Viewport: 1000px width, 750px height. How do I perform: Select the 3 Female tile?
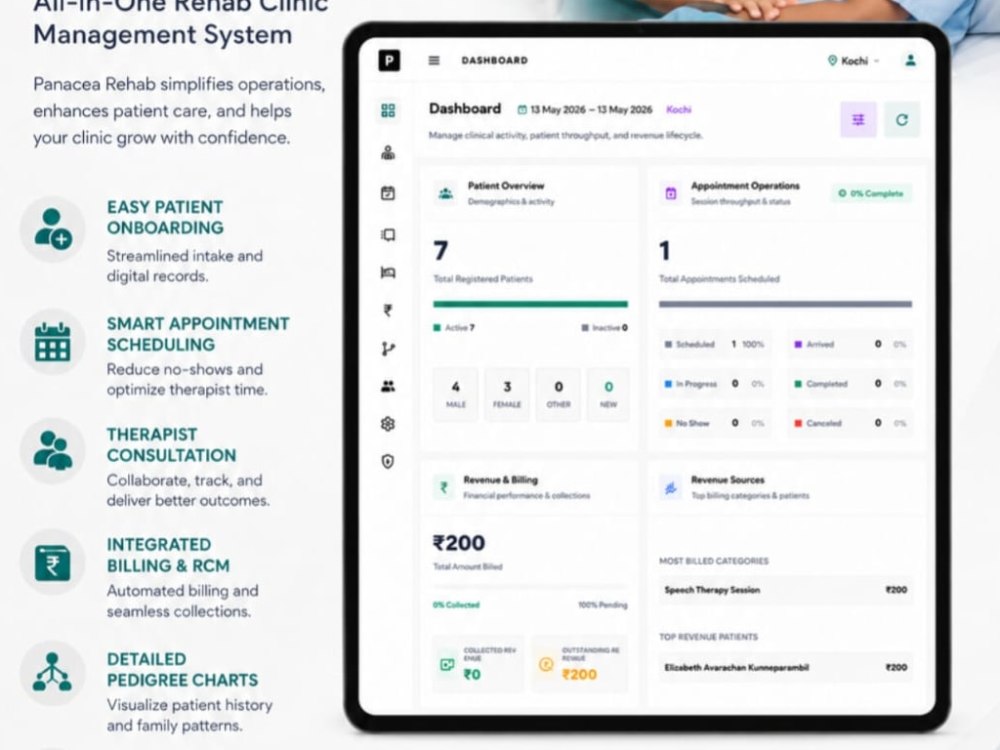click(x=507, y=394)
